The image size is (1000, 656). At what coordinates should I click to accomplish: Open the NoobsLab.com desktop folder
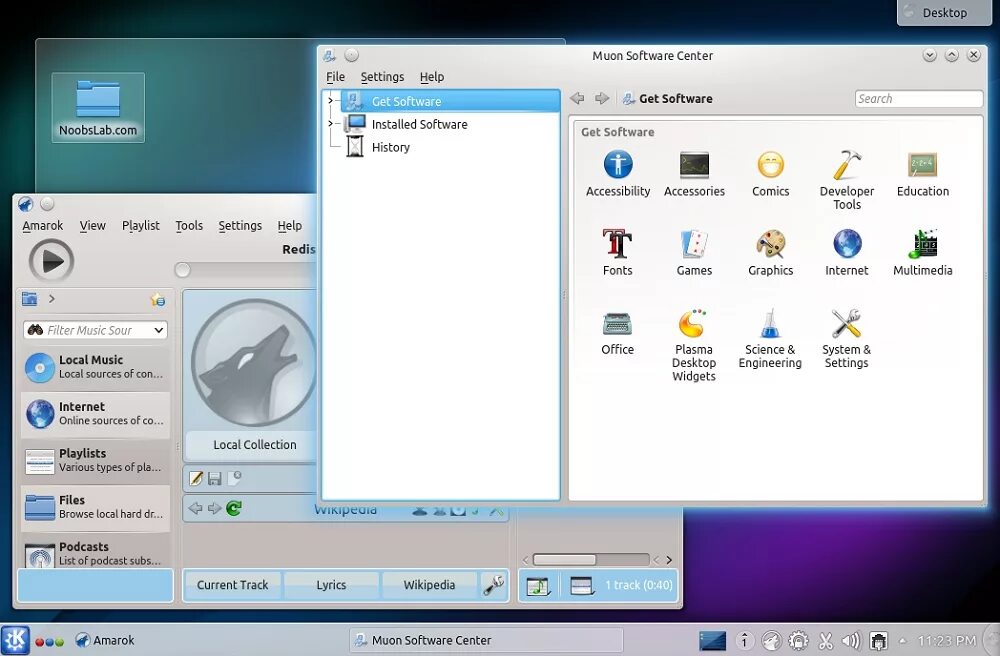98,107
